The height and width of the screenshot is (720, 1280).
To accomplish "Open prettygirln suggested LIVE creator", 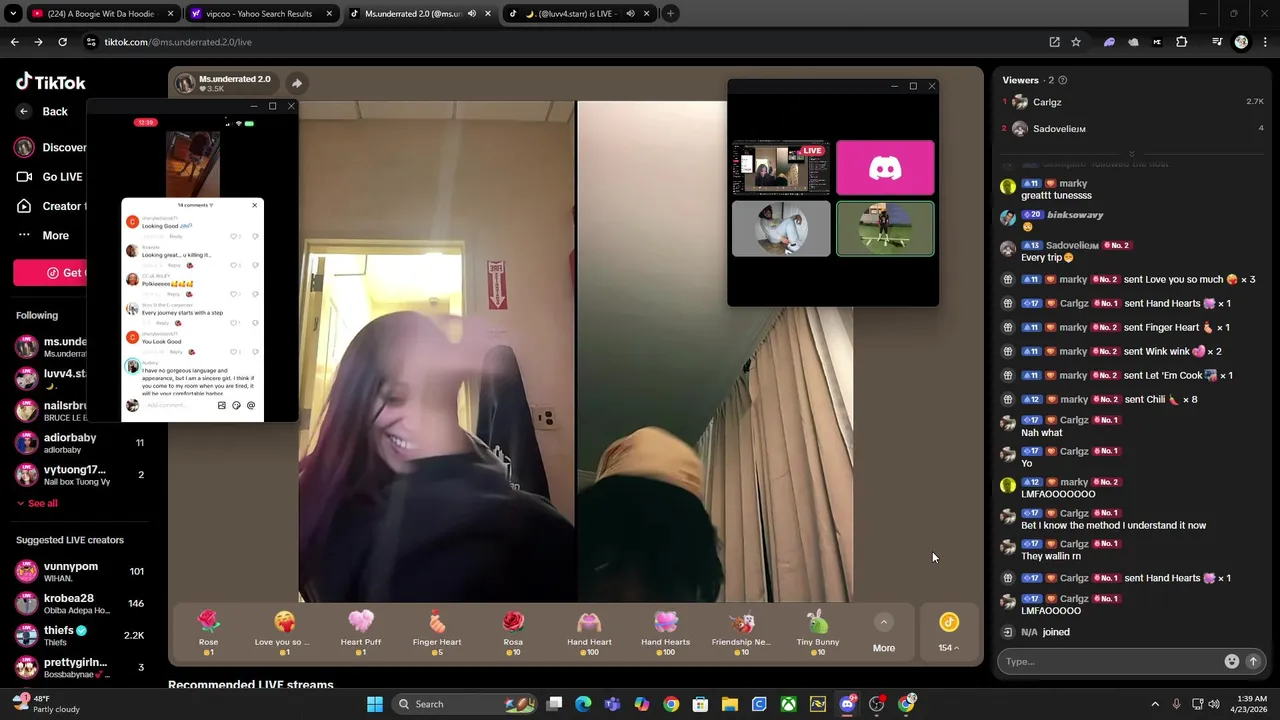I will tap(80, 667).
